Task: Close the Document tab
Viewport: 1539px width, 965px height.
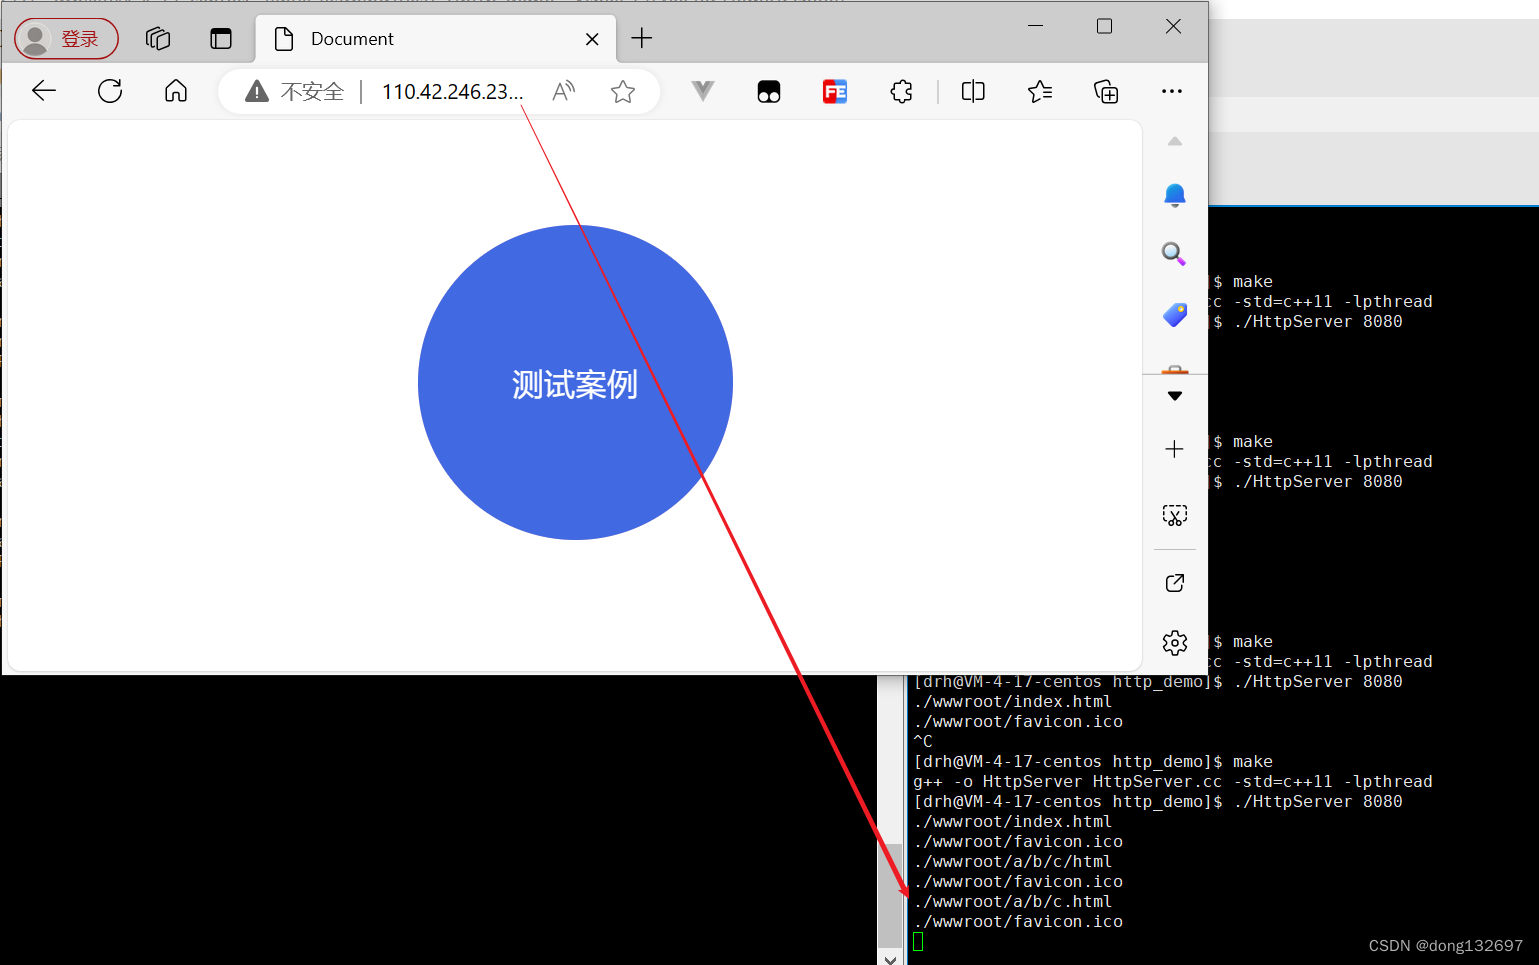Action: pyautogui.click(x=592, y=39)
